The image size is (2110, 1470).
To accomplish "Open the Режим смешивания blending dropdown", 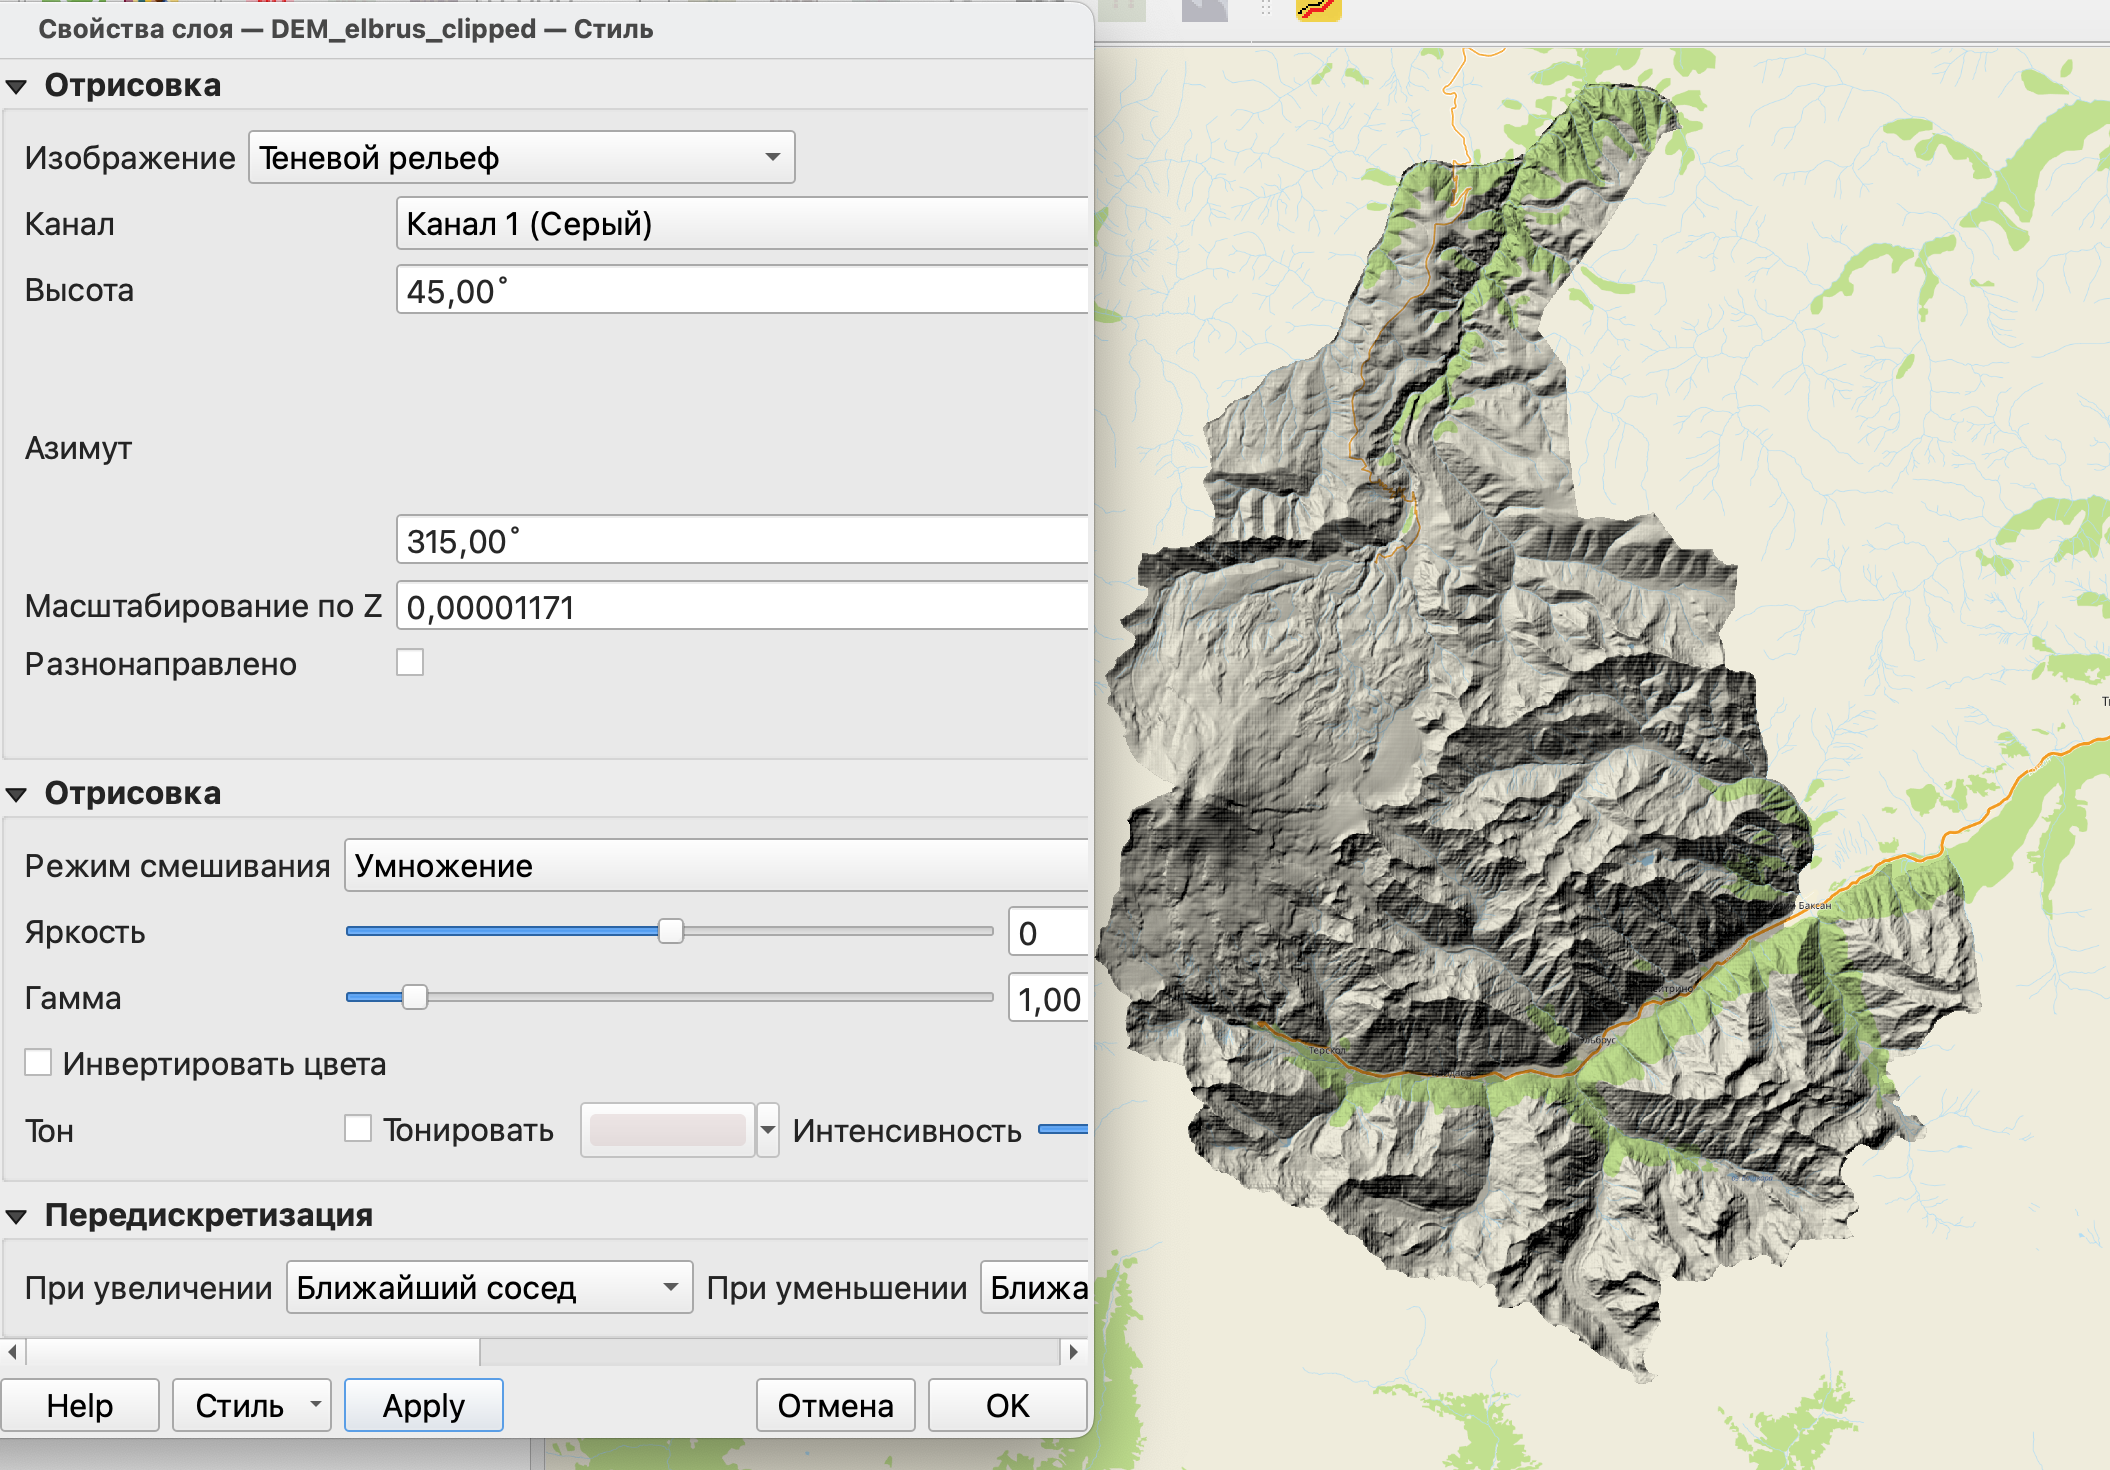I will [x=715, y=866].
